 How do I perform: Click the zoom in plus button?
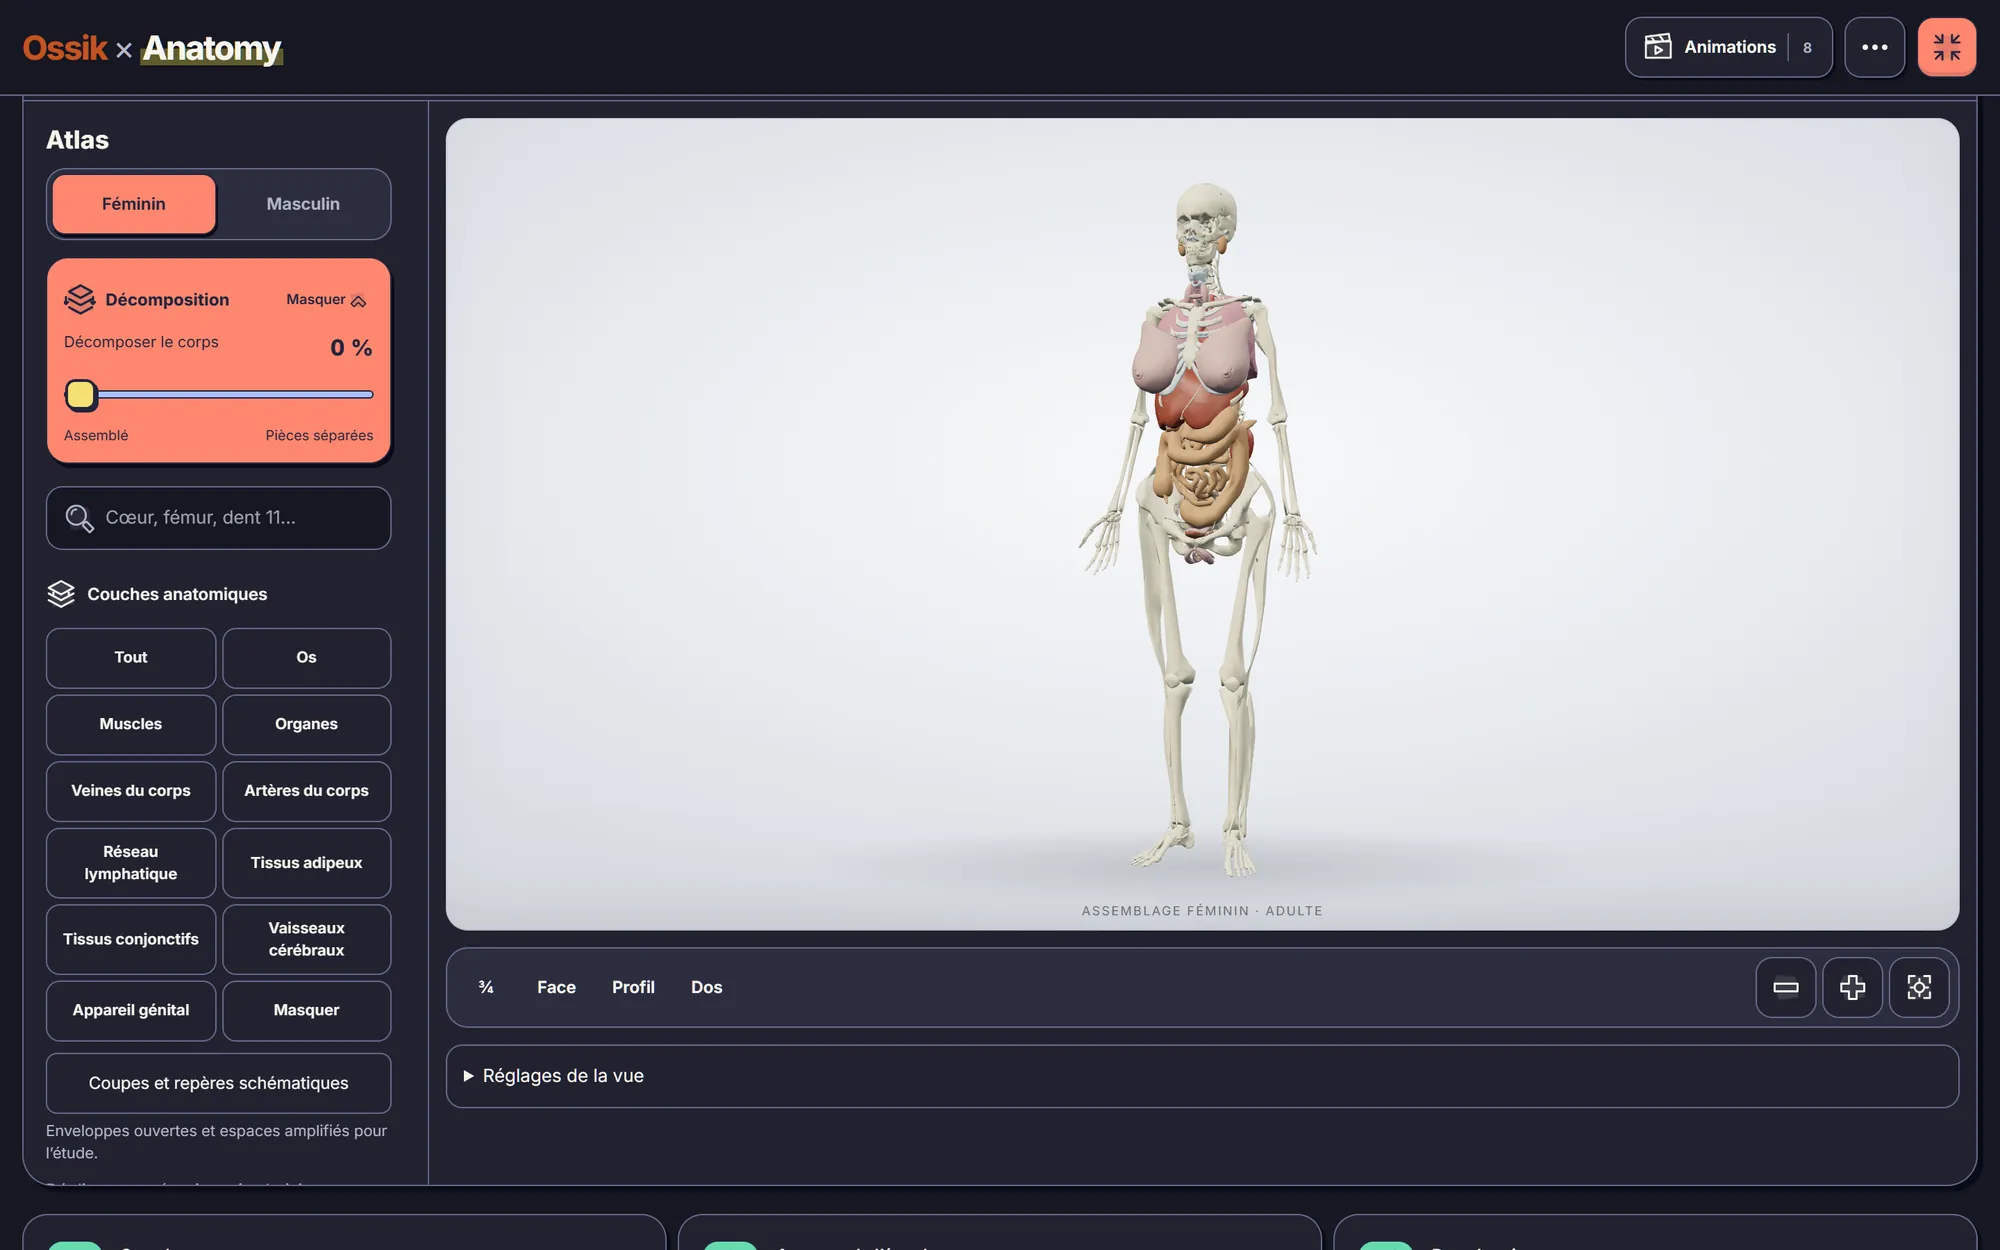(x=1853, y=988)
